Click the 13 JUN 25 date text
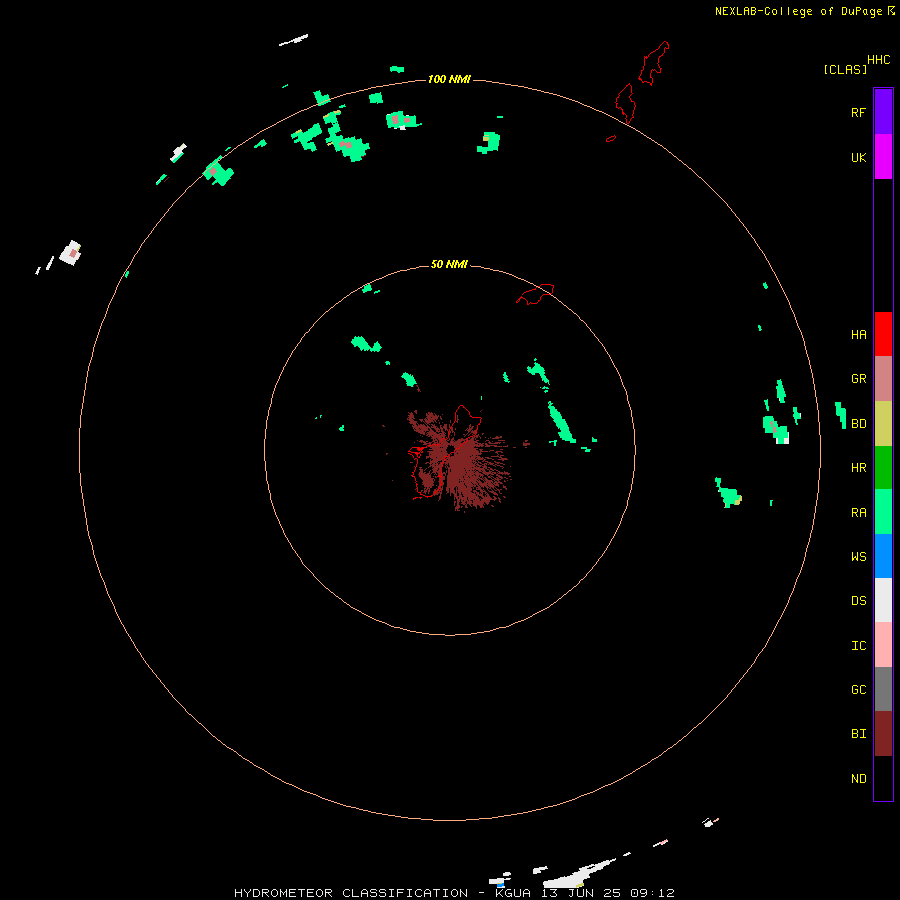 (581, 893)
